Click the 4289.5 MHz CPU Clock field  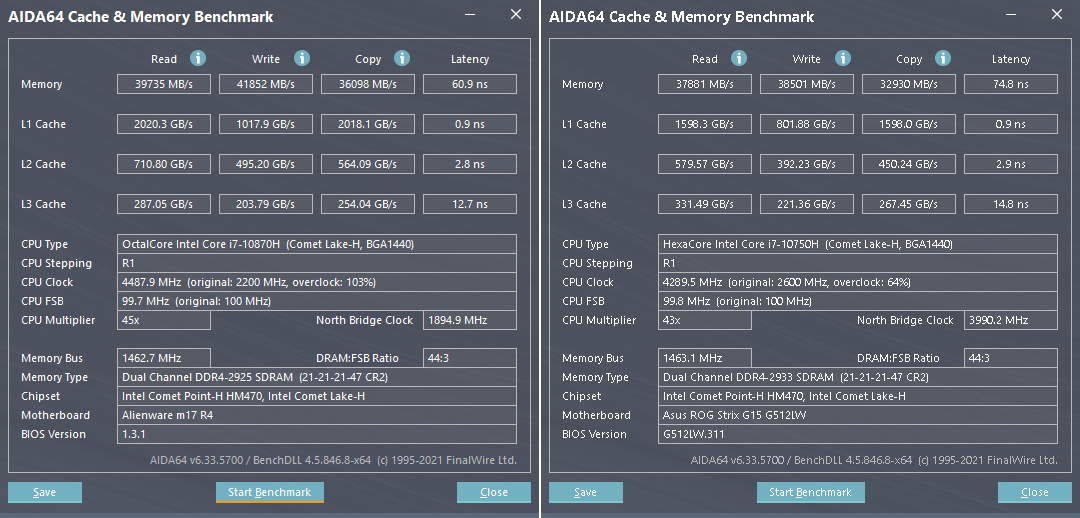[858, 282]
